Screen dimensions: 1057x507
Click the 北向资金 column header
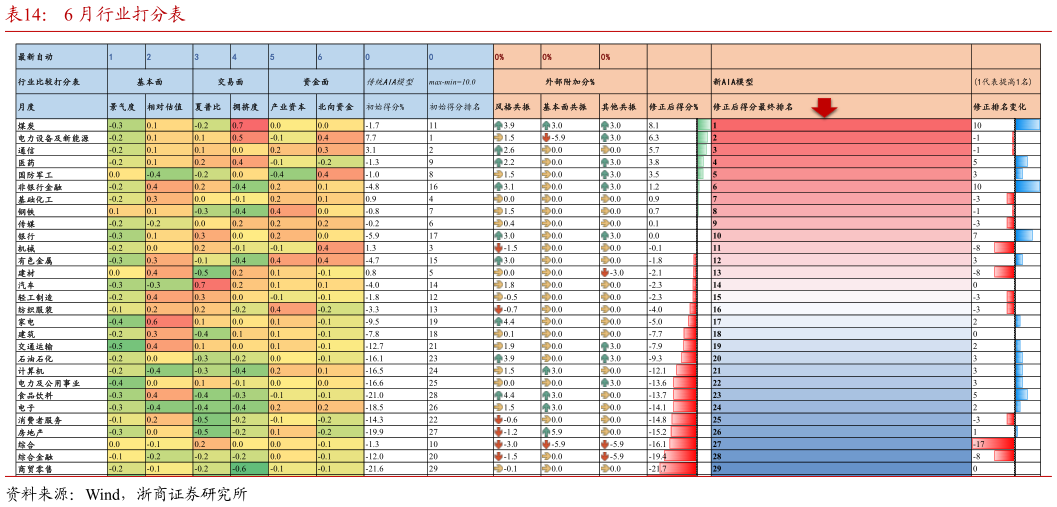coord(338,106)
